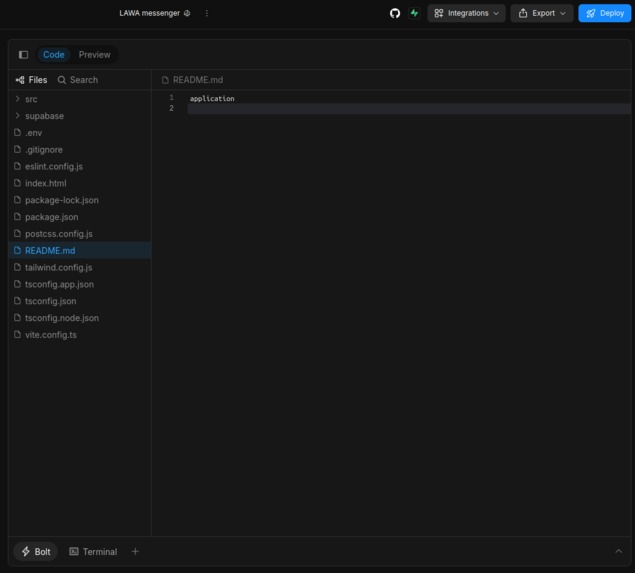This screenshot has width=635, height=573.
Task: Add a new terminal with plus icon
Action: click(135, 552)
